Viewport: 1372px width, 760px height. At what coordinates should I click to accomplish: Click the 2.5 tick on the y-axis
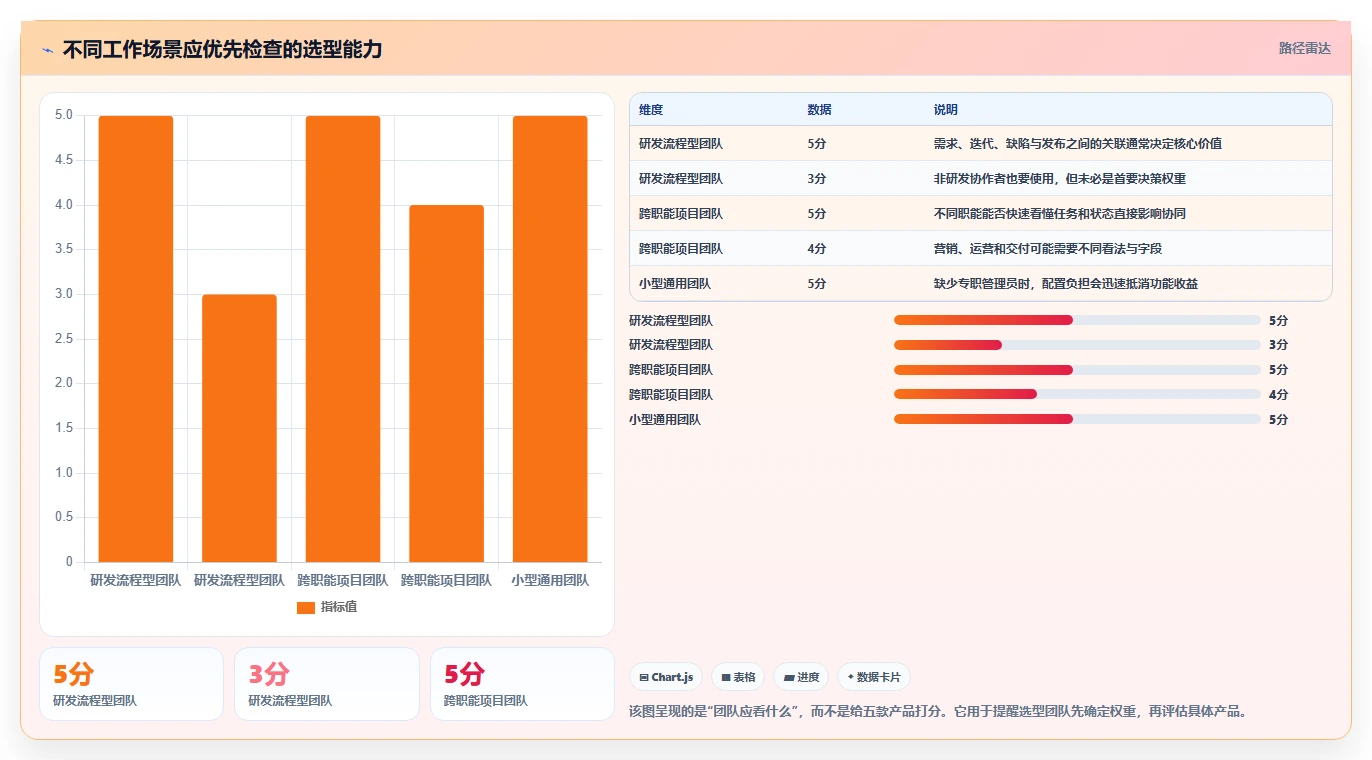point(64,339)
